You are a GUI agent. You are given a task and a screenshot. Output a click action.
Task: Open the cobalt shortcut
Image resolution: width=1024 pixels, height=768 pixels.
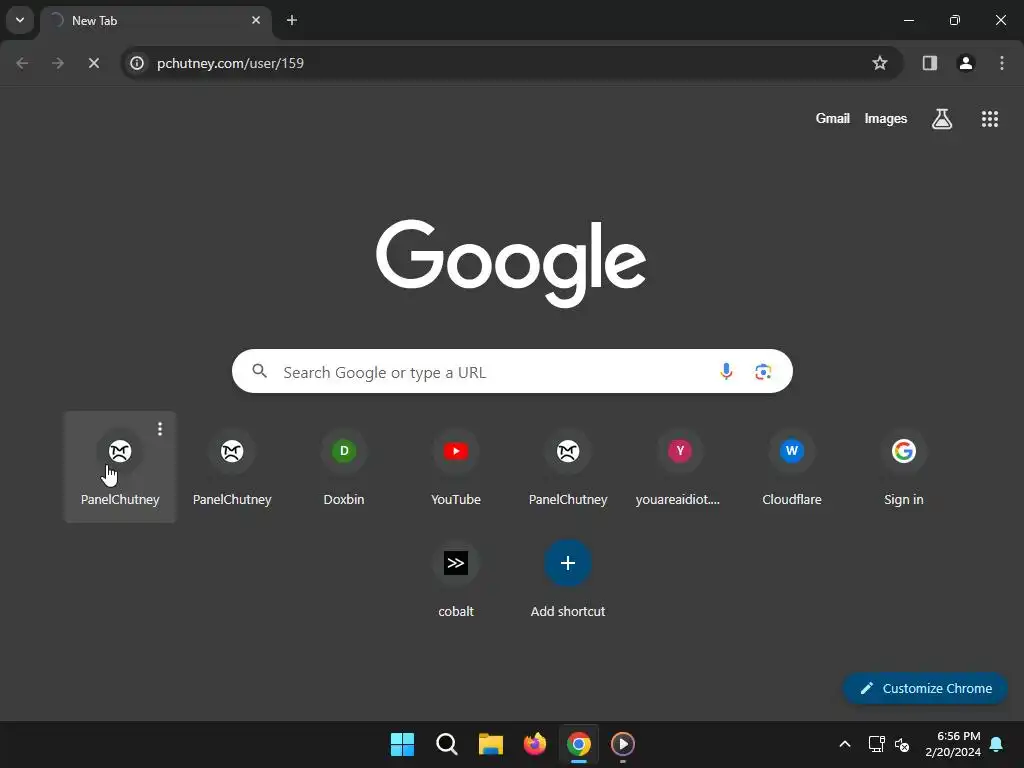pos(456,579)
